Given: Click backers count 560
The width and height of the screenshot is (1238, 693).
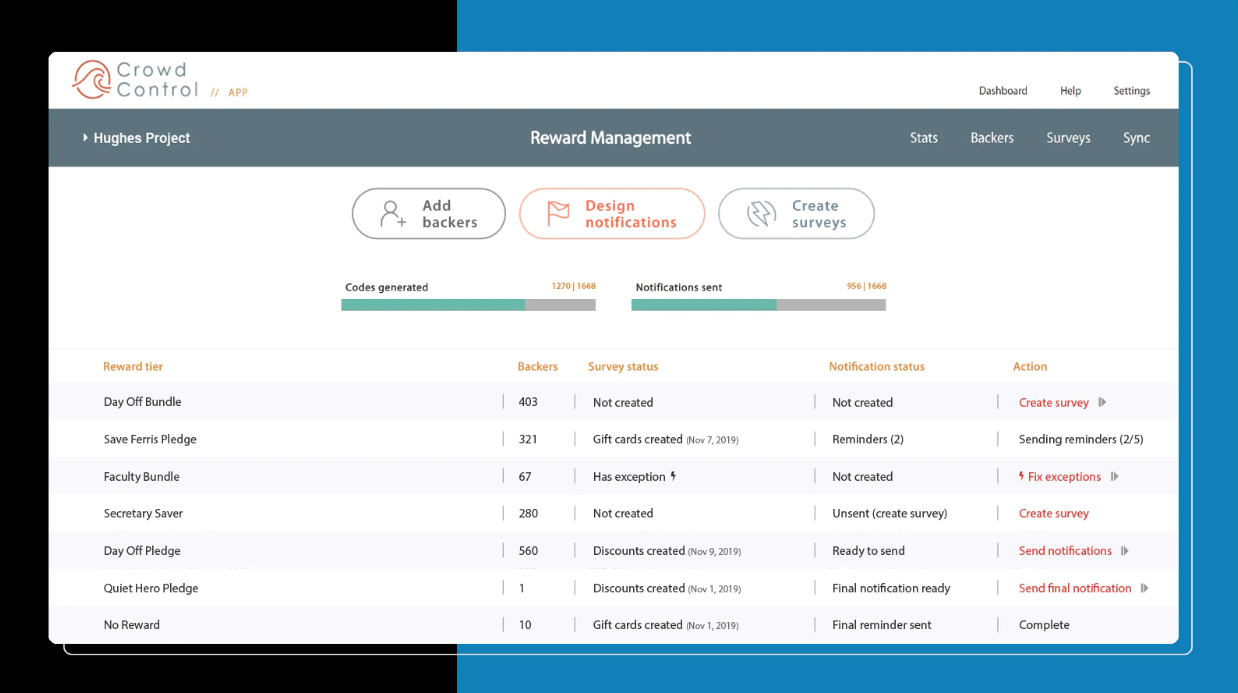Looking at the screenshot, I should point(528,551).
